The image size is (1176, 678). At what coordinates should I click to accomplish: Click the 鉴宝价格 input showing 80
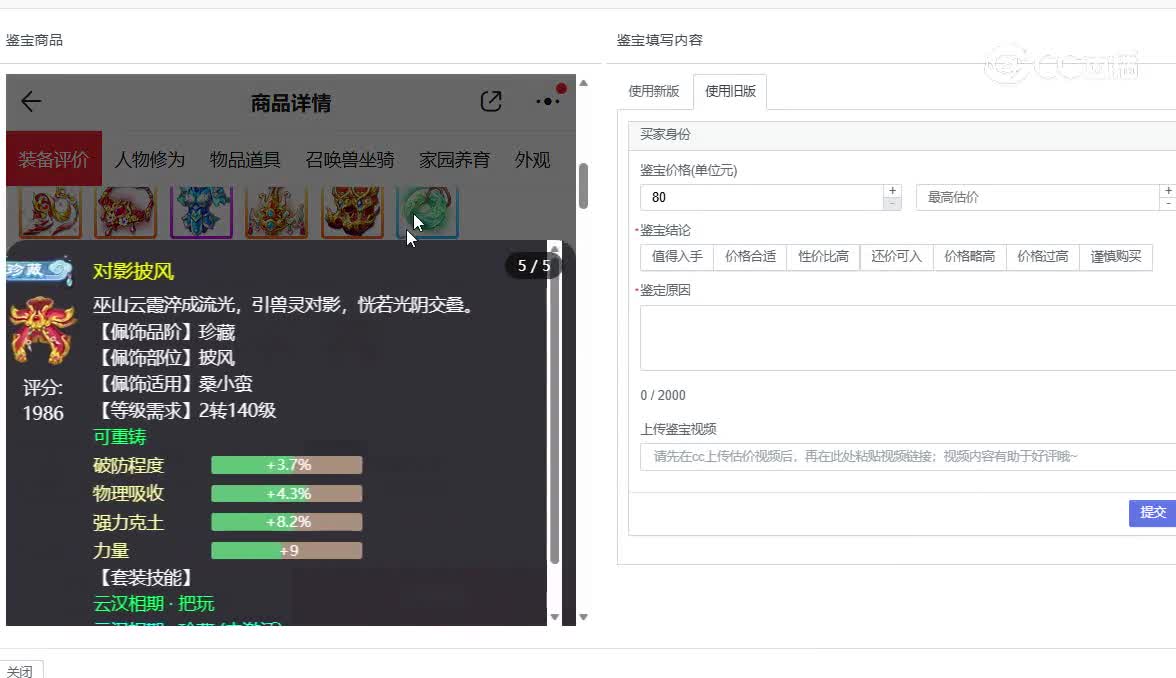(763, 197)
